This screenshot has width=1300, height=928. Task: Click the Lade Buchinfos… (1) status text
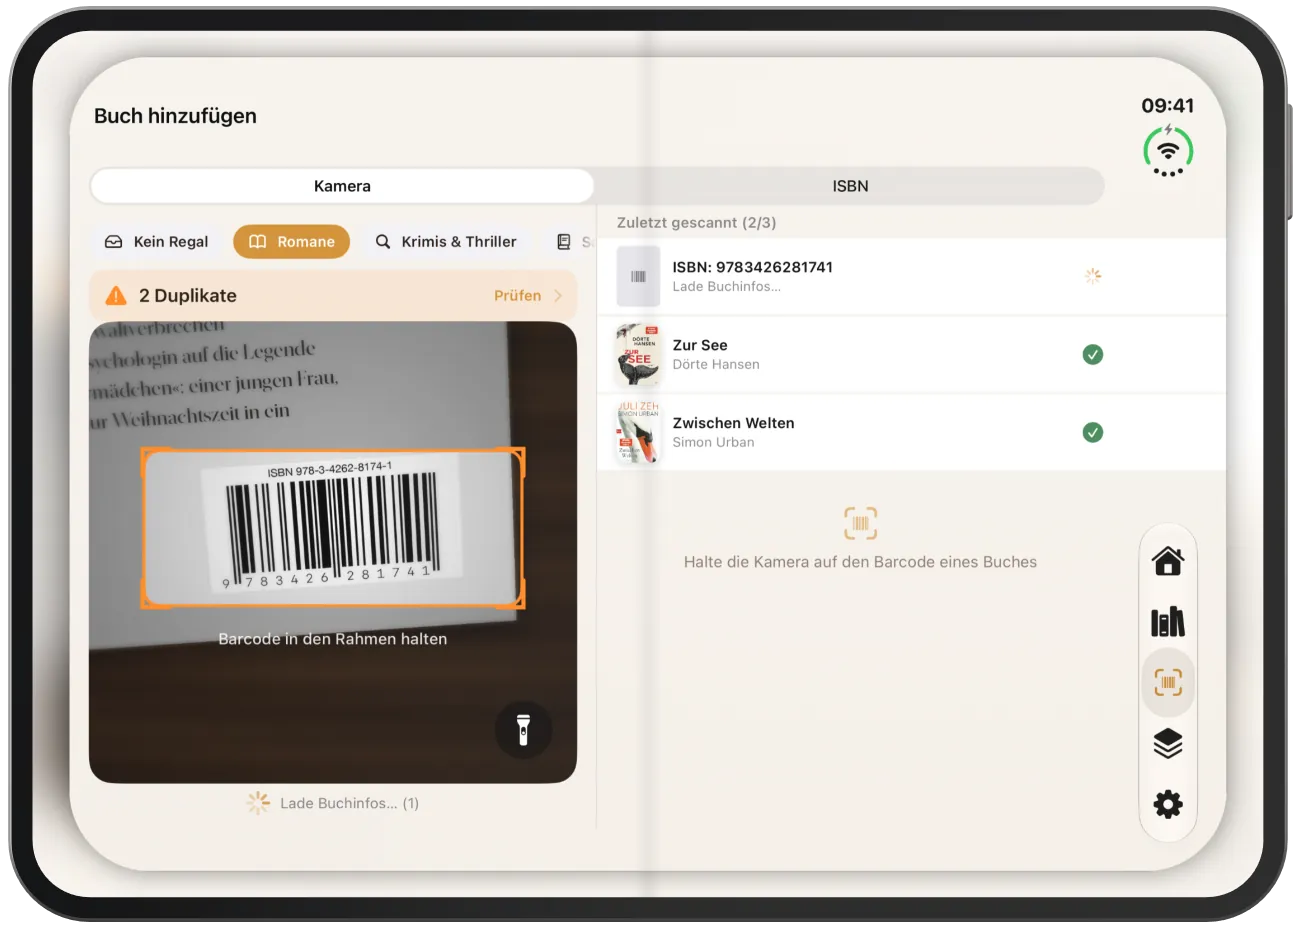[349, 803]
